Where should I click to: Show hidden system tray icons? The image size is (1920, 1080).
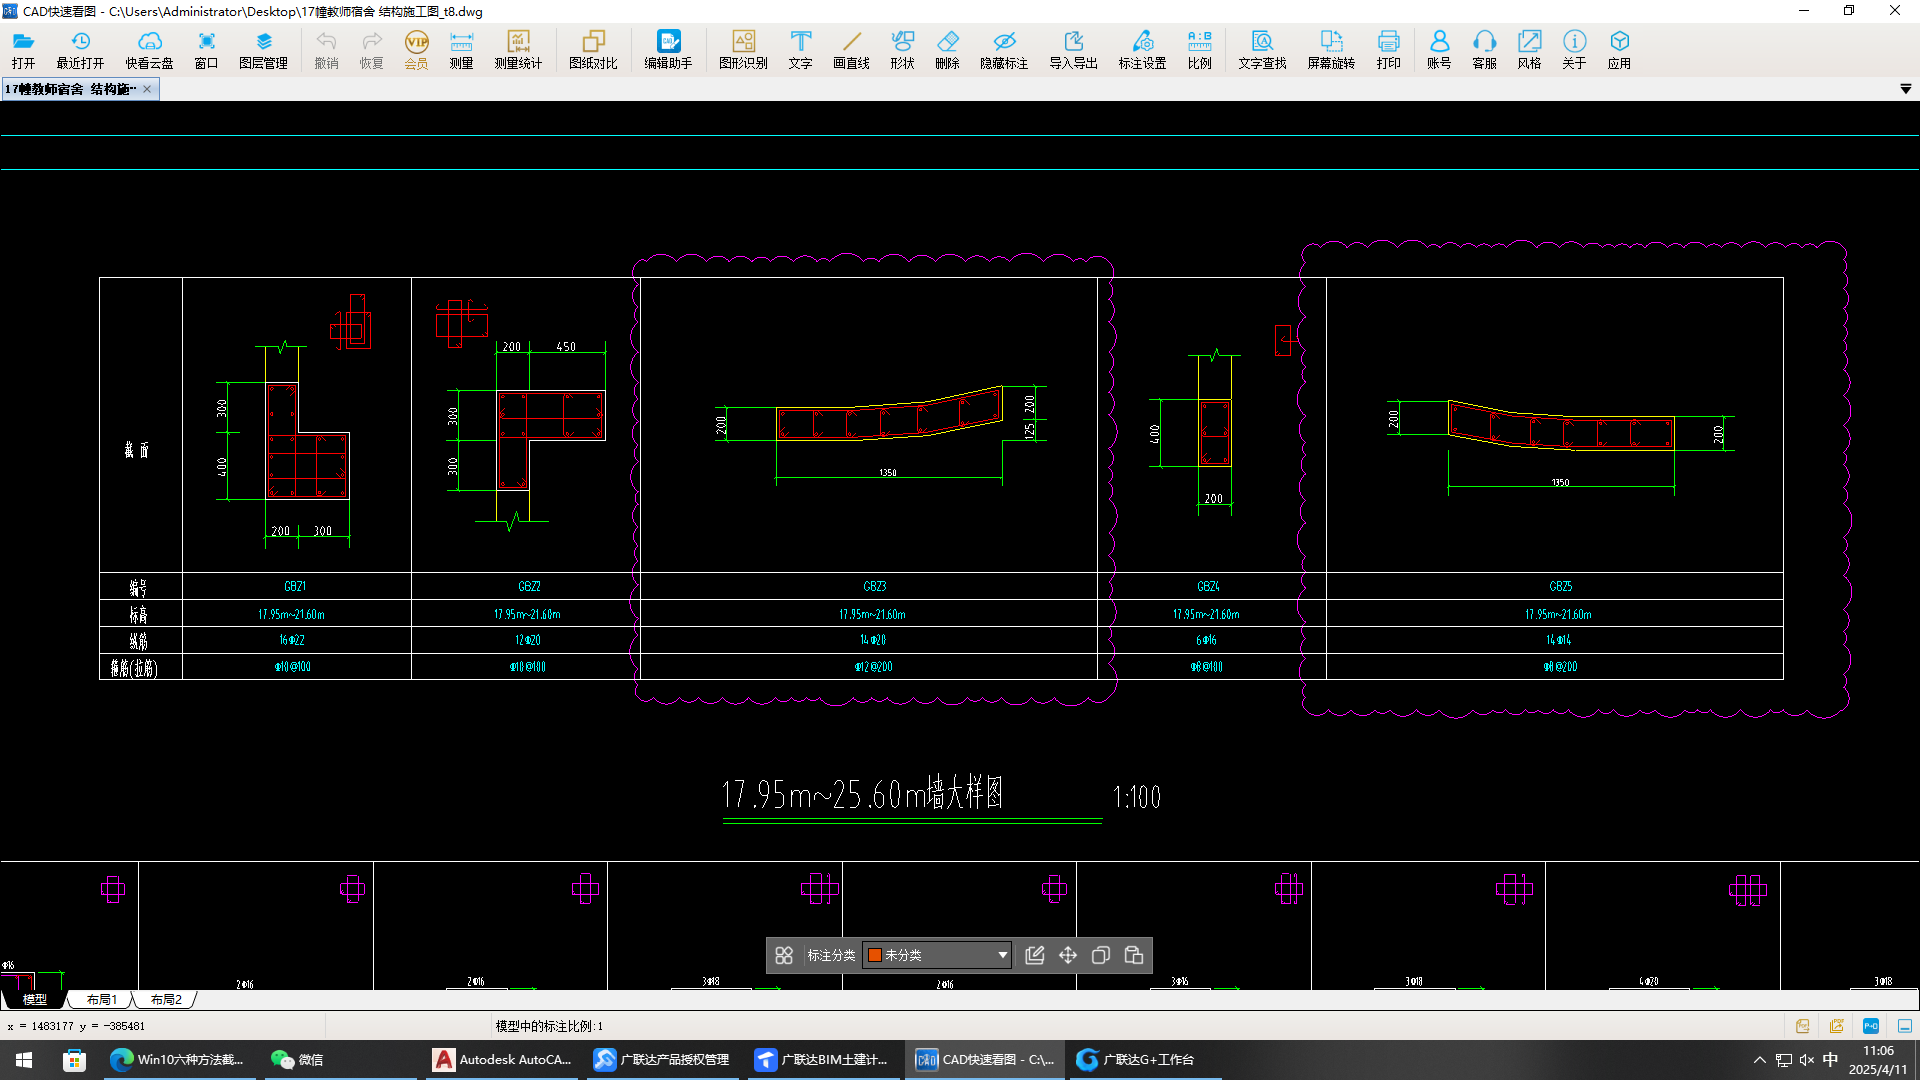tap(1760, 1060)
